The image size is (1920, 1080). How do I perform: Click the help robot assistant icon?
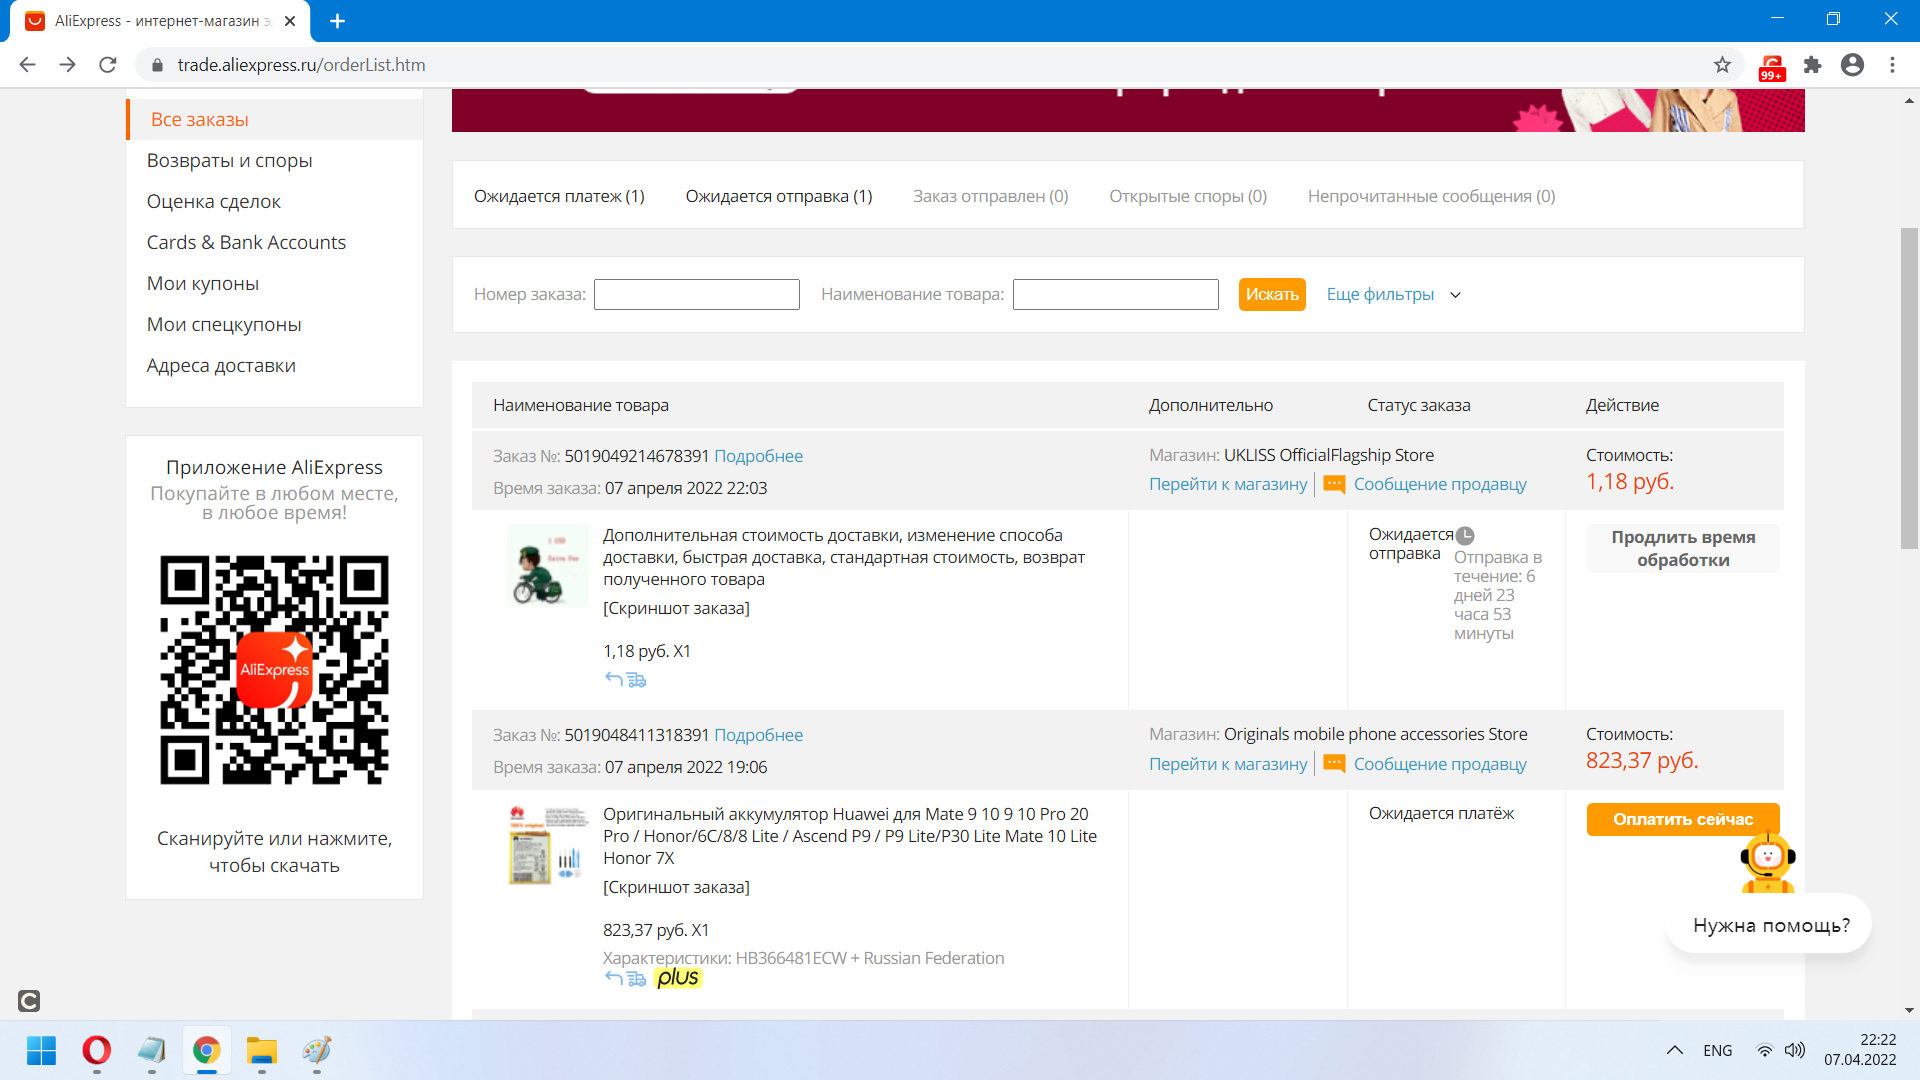click(1767, 861)
